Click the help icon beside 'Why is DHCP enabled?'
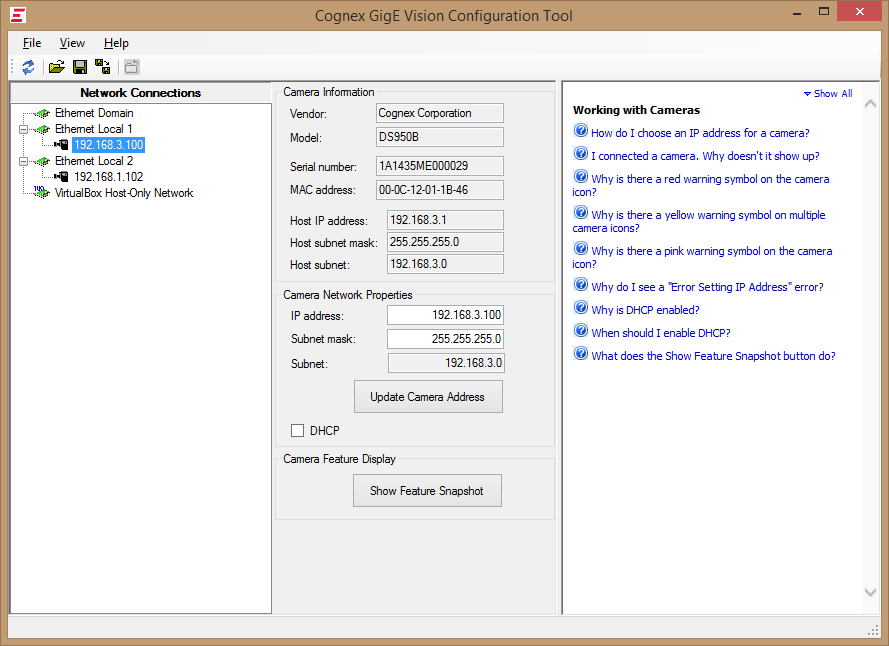The image size is (889, 646). pyautogui.click(x=581, y=310)
